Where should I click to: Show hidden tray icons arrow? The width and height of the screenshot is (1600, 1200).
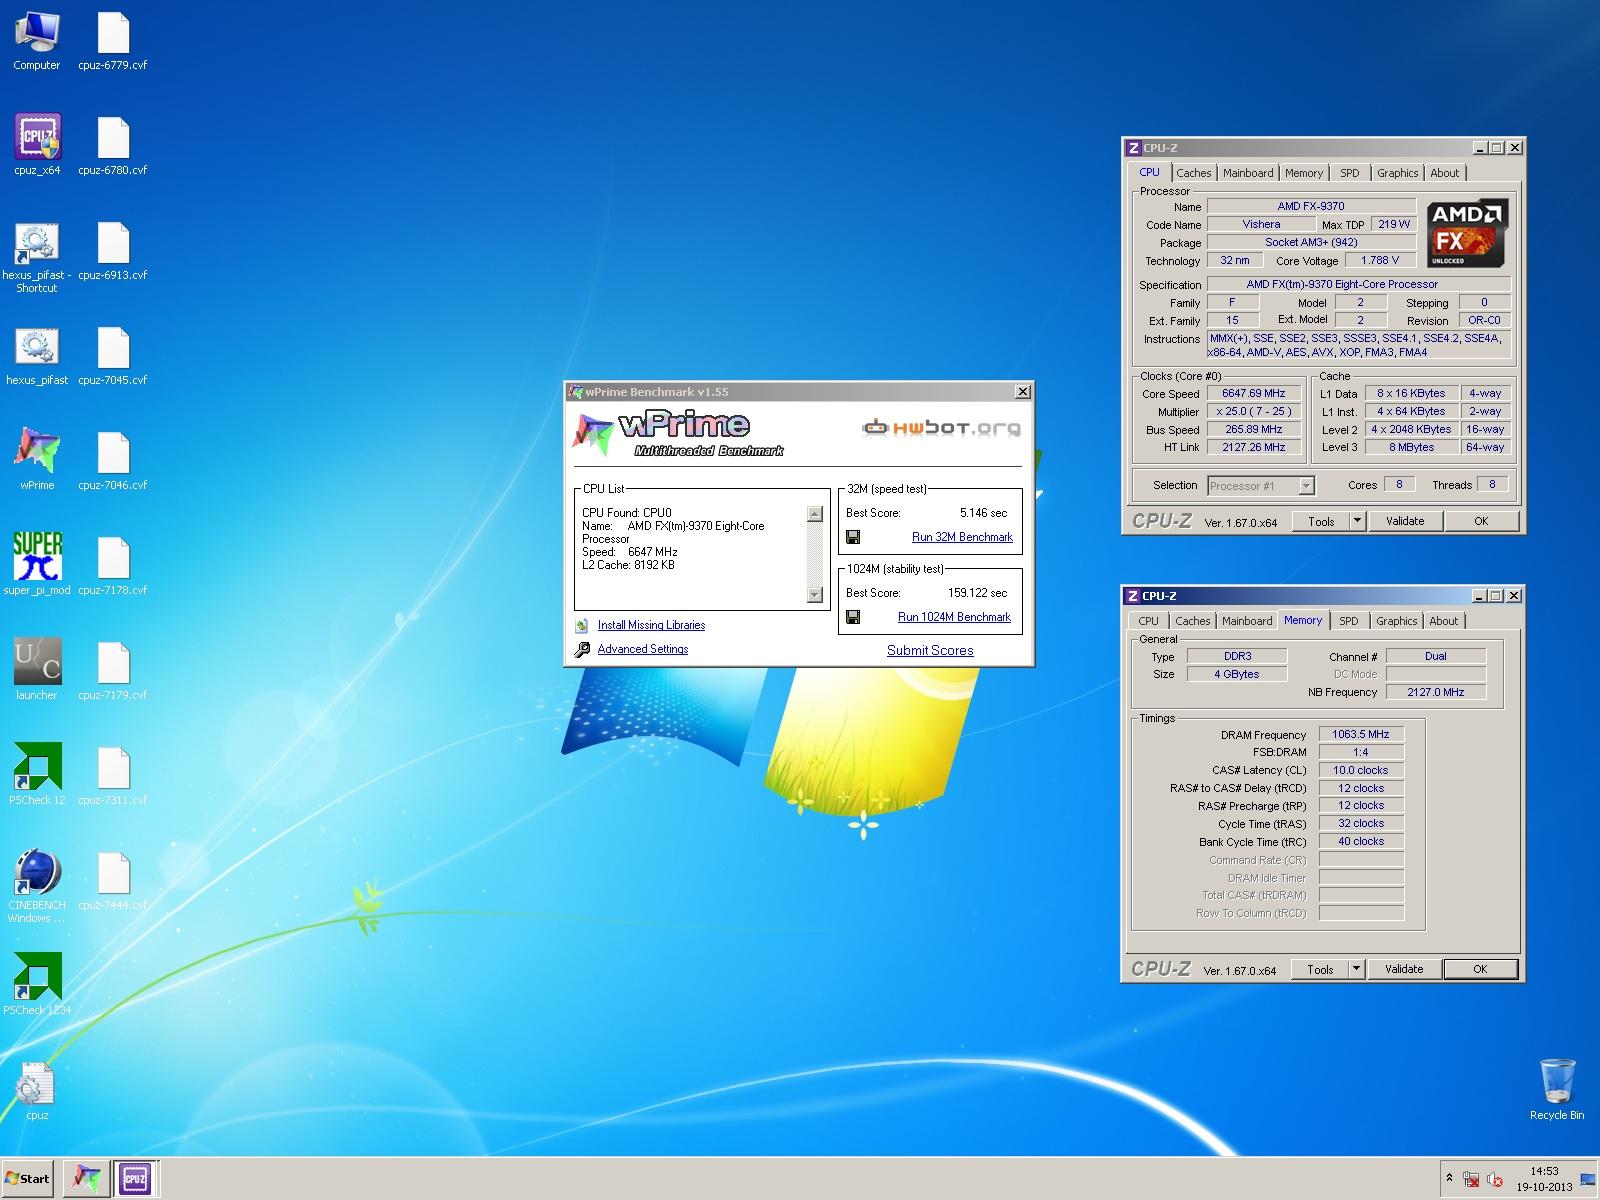(x=1449, y=1179)
